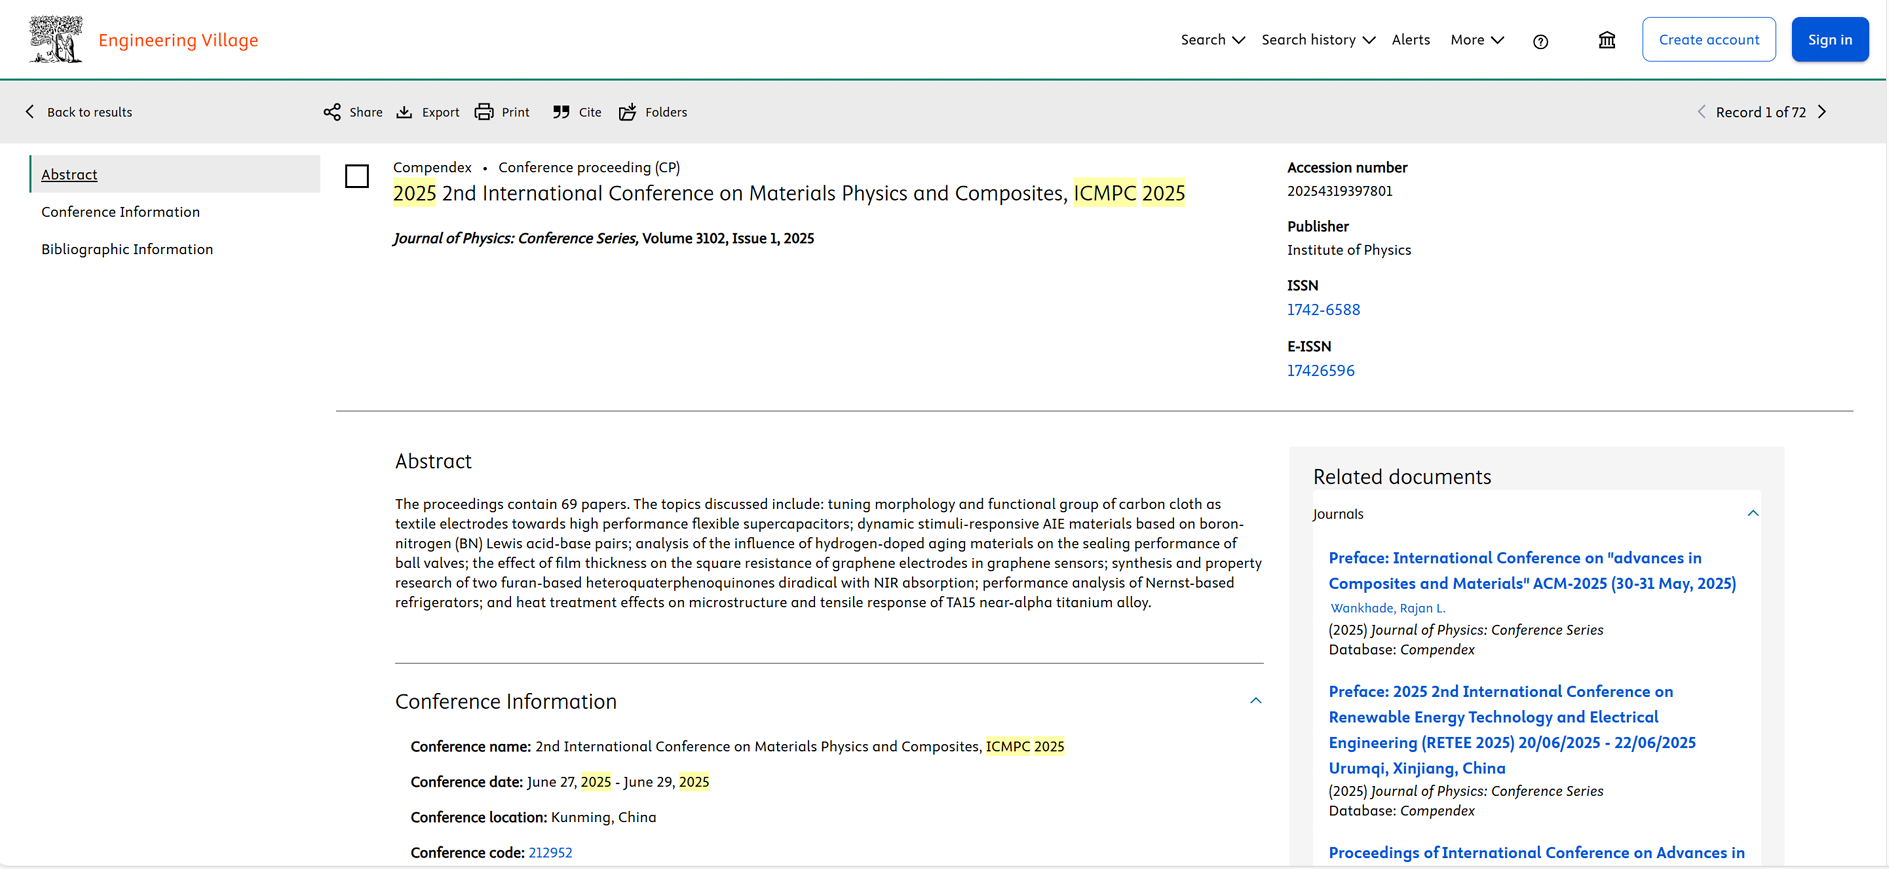Click the Share icon in toolbar
1889x869 pixels.
pyautogui.click(x=332, y=112)
